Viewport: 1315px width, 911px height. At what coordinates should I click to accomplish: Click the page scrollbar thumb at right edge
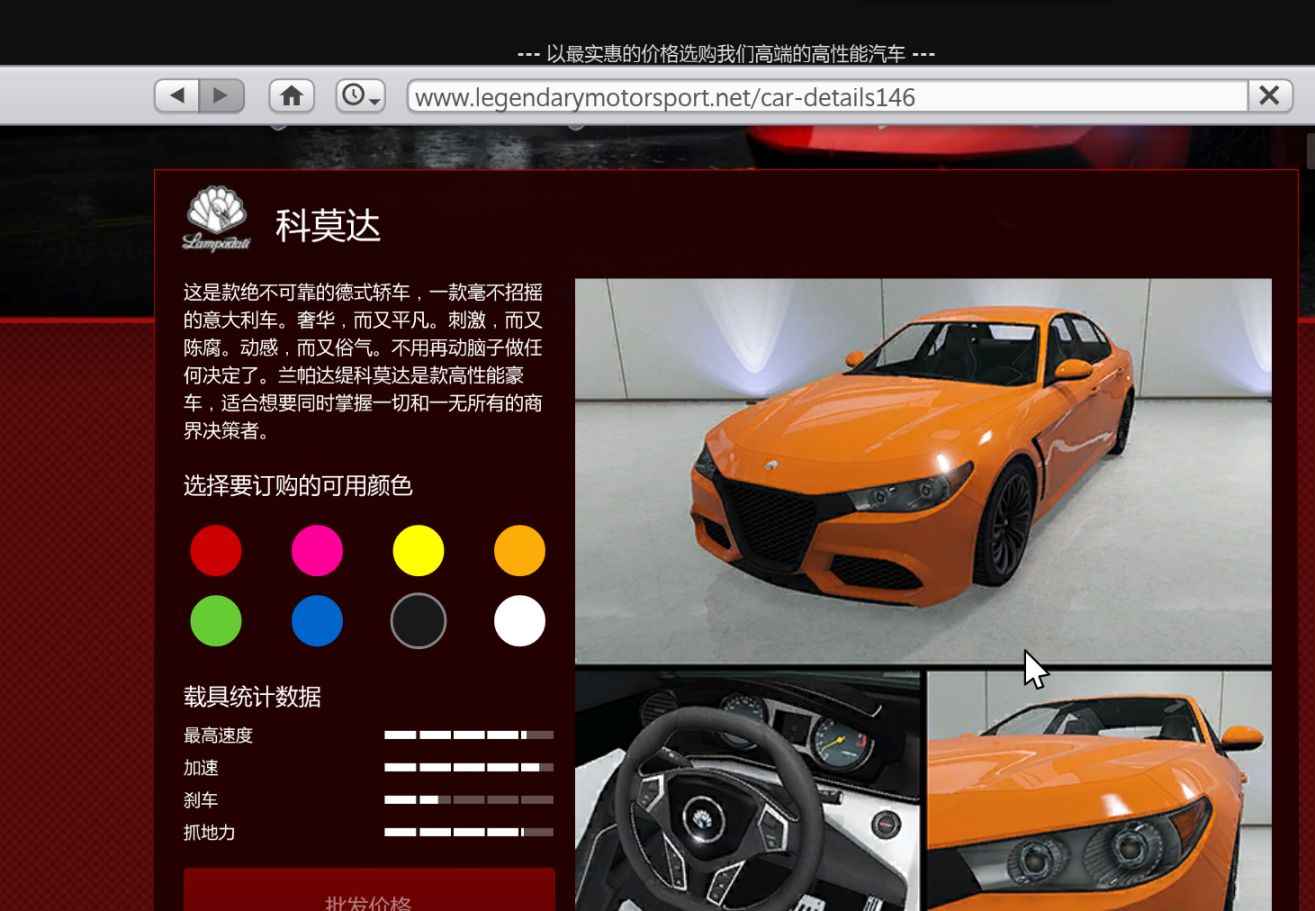pos(1310,151)
